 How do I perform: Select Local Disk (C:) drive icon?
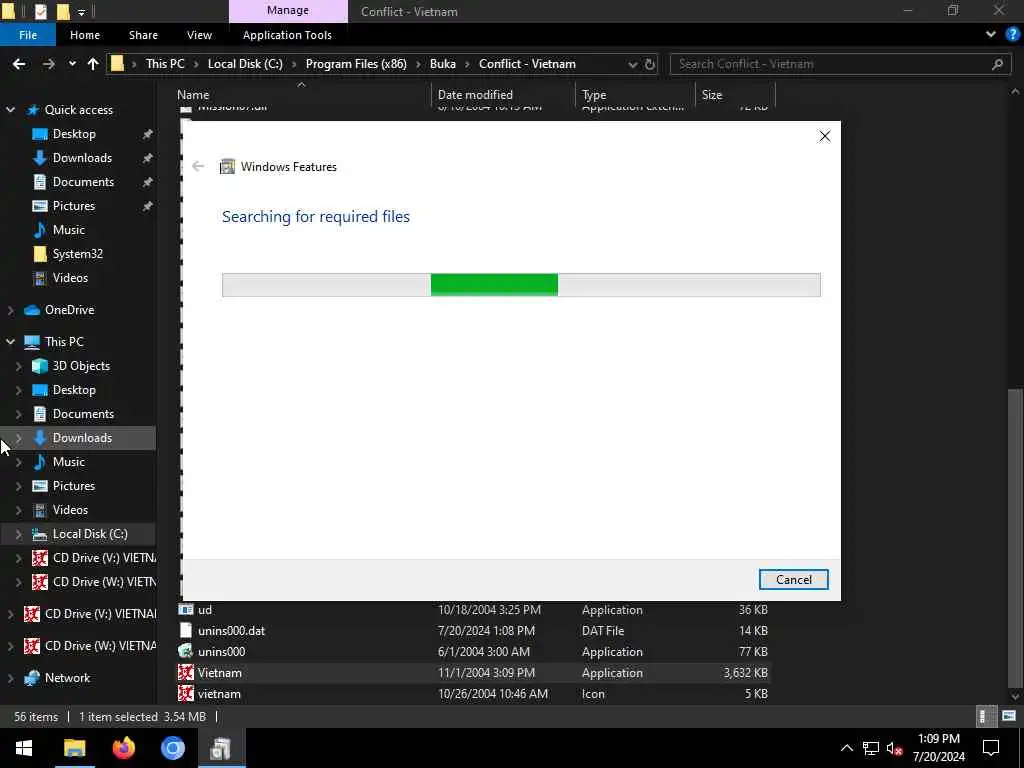[40, 534]
